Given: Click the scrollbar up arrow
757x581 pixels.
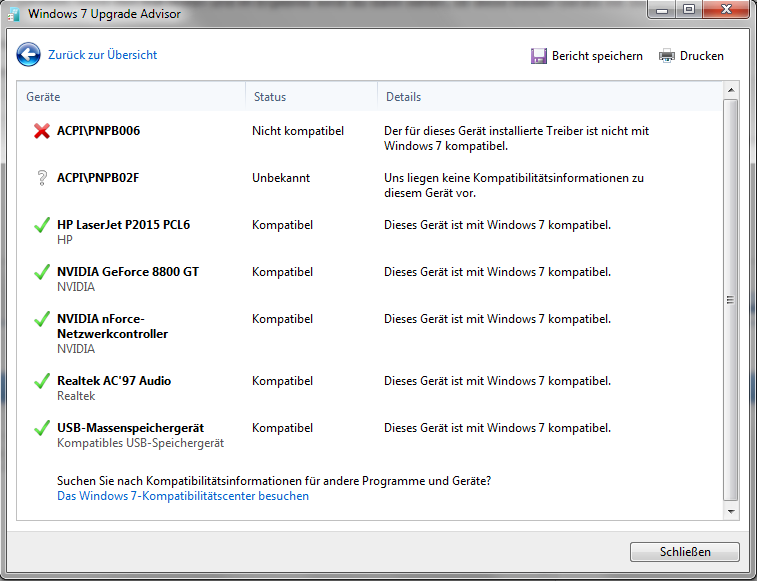Looking at the screenshot, I should [731, 90].
